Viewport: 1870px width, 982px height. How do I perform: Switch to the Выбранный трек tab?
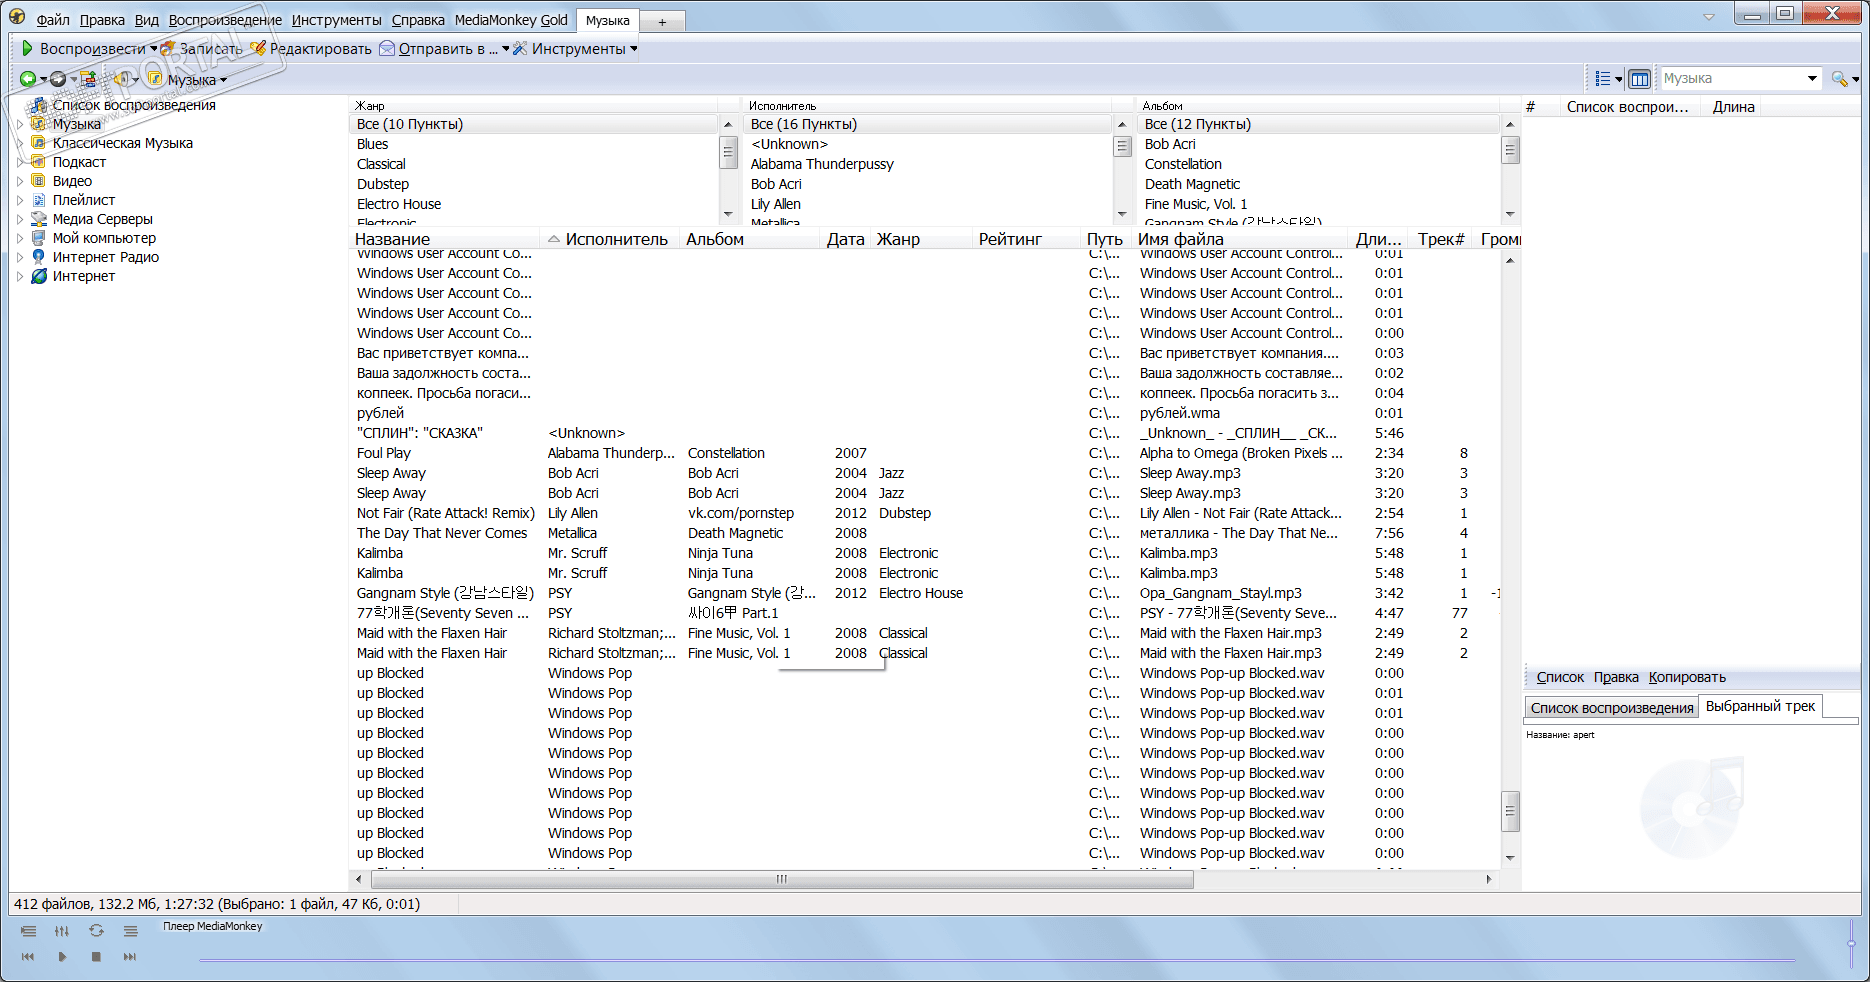point(1760,706)
